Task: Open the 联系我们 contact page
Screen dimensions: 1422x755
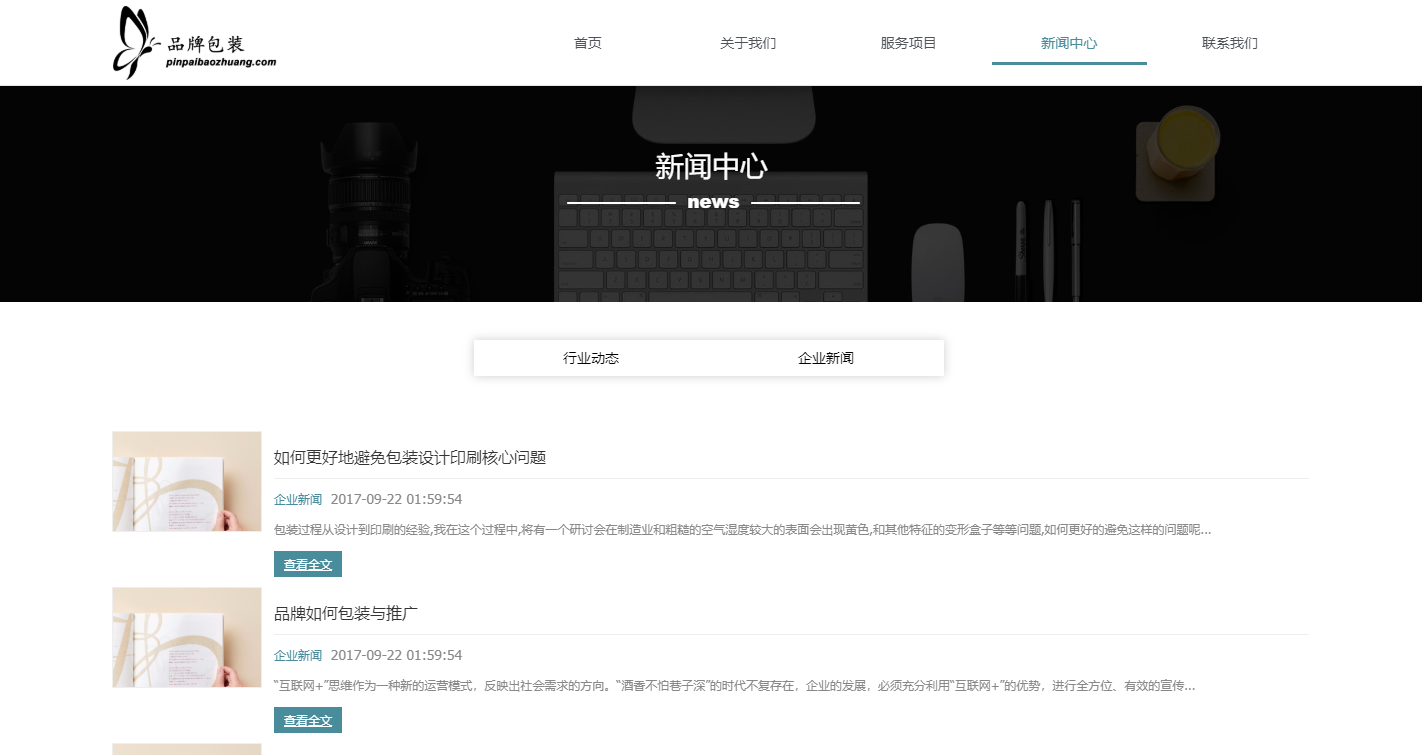Action: [1229, 43]
